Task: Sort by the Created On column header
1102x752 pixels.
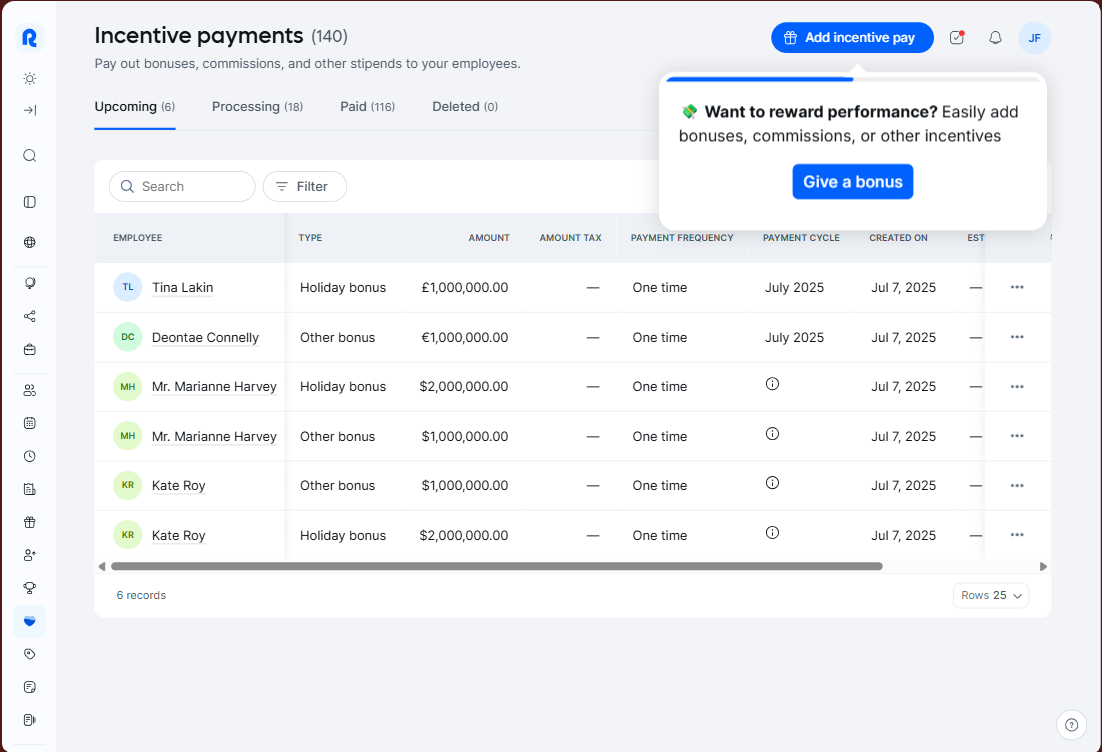Action: (x=898, y=238)
